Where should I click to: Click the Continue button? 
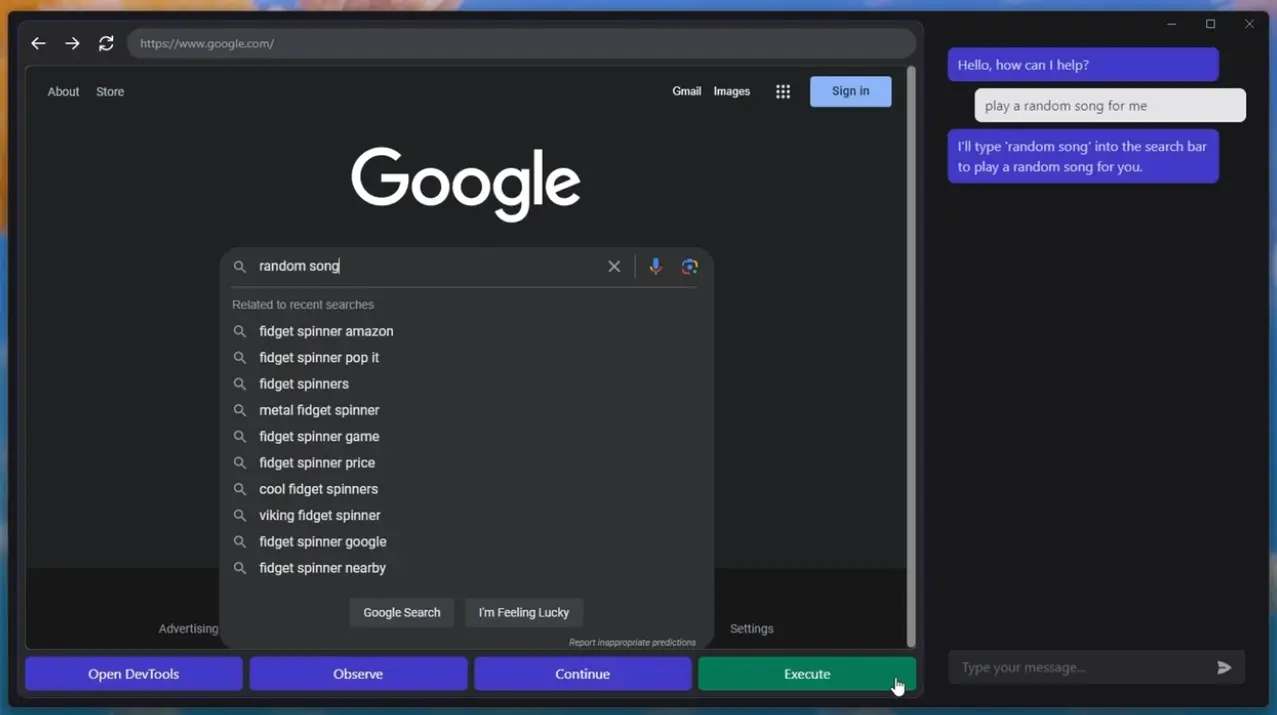(x=583, y=674)
